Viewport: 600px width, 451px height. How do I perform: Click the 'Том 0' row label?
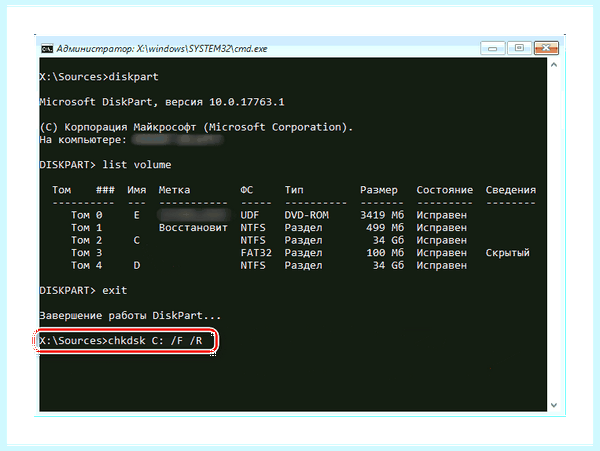coord(86,215)
